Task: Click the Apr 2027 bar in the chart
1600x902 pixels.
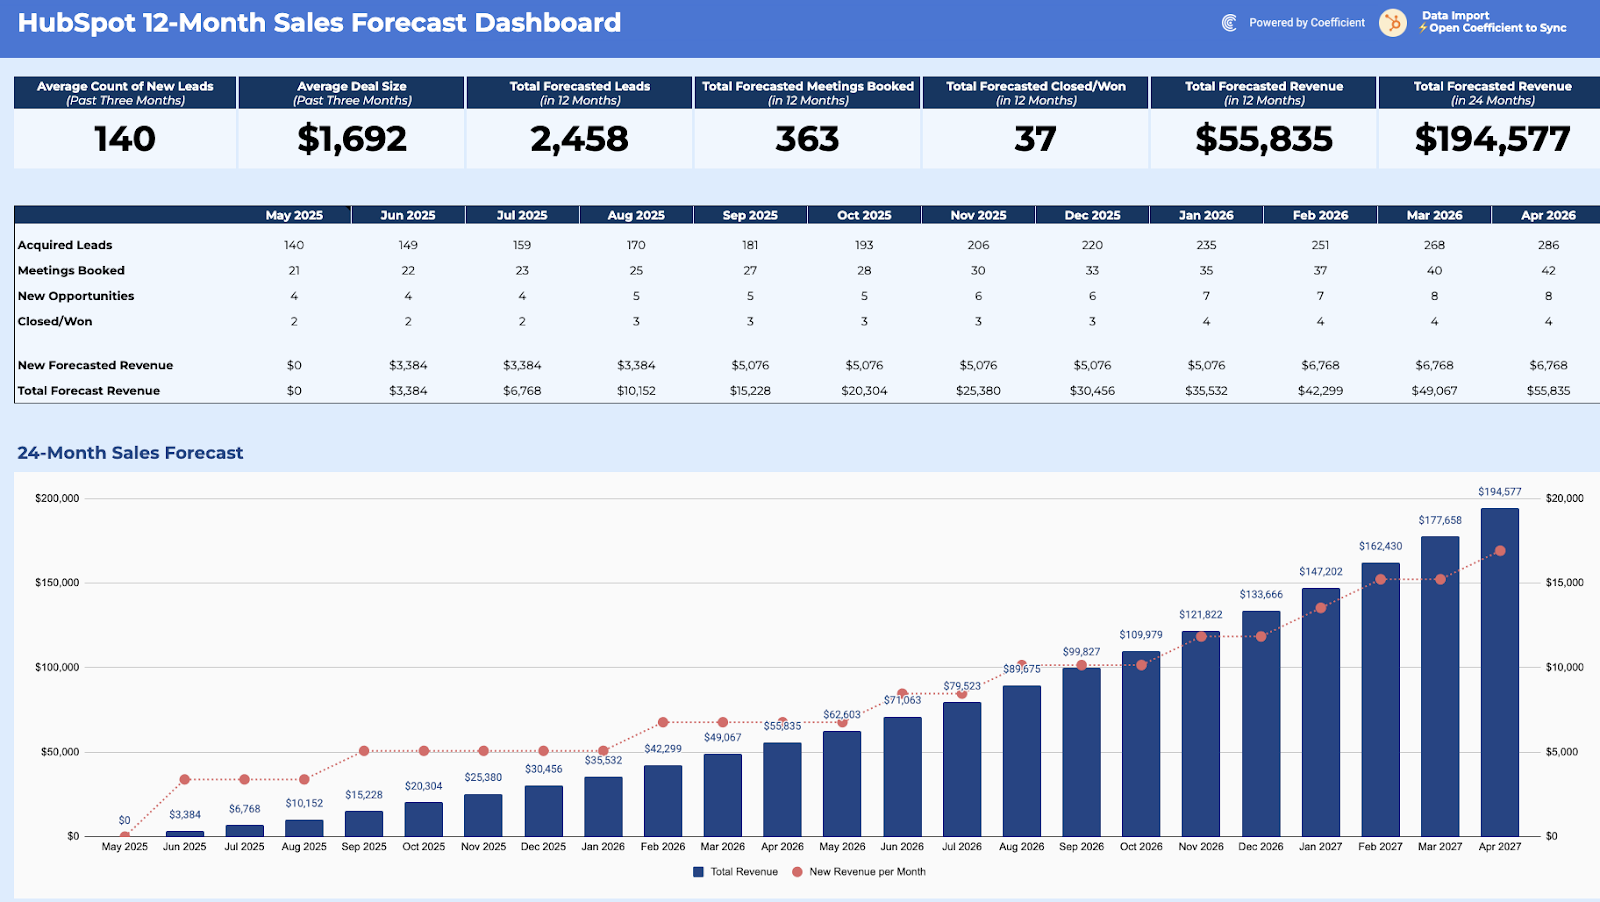Action: (x=1499, y=672)
